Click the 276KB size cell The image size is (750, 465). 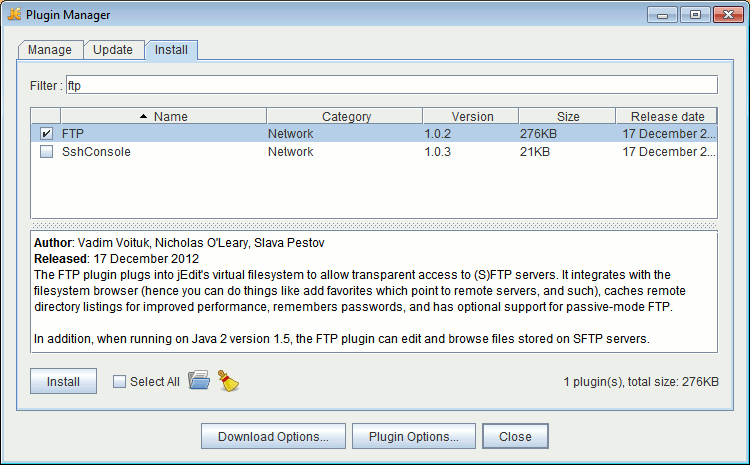[539, 133]
